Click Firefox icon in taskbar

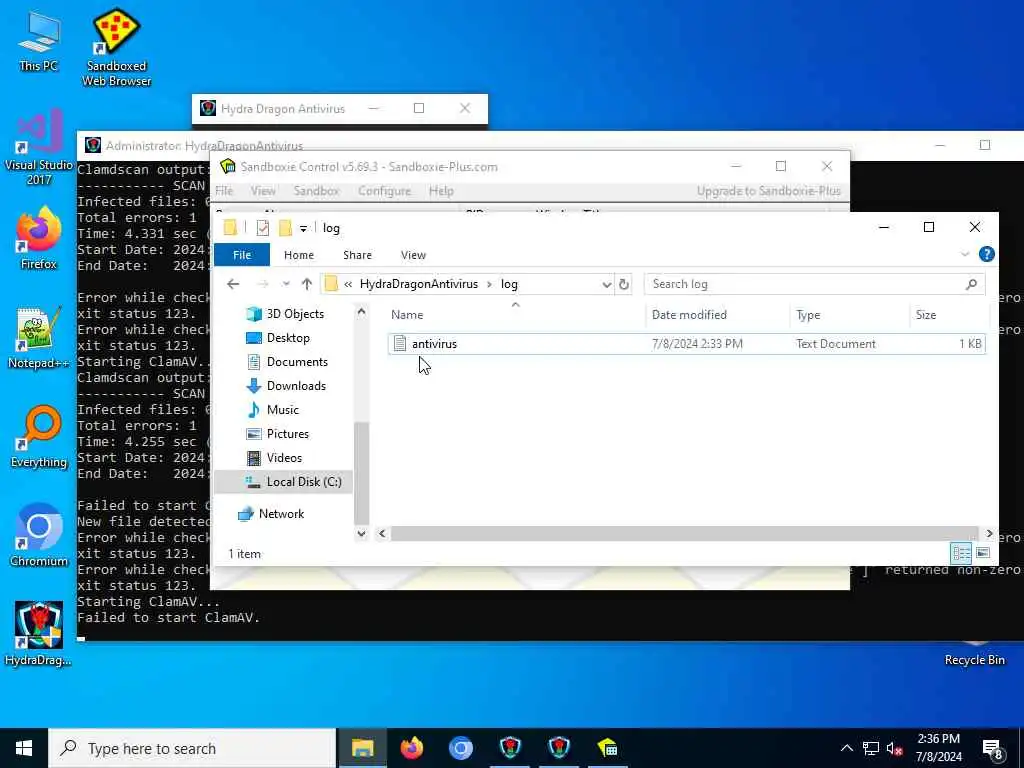411,748
